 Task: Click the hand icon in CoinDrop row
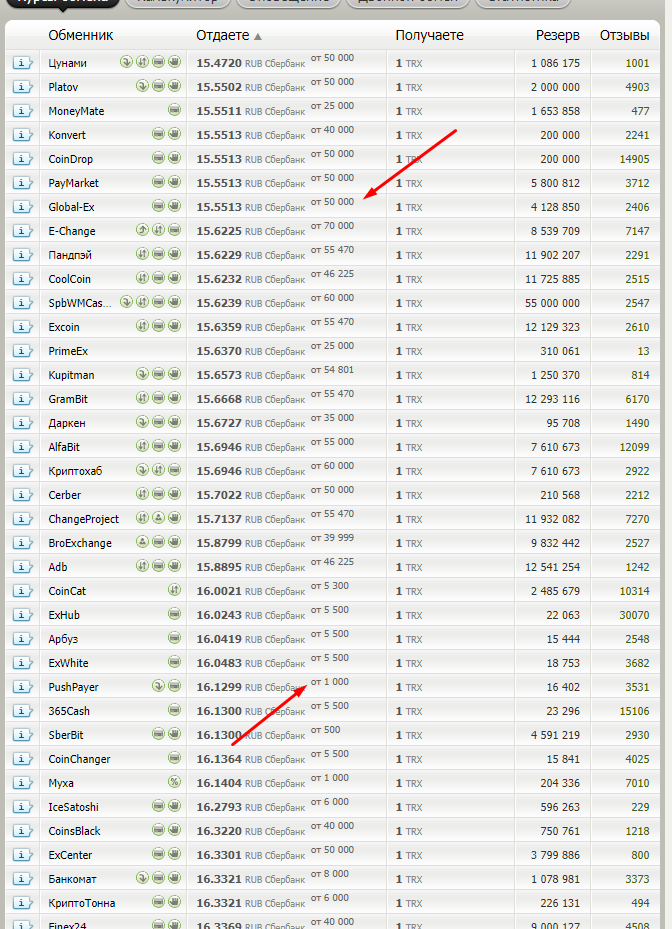[174, 158]
